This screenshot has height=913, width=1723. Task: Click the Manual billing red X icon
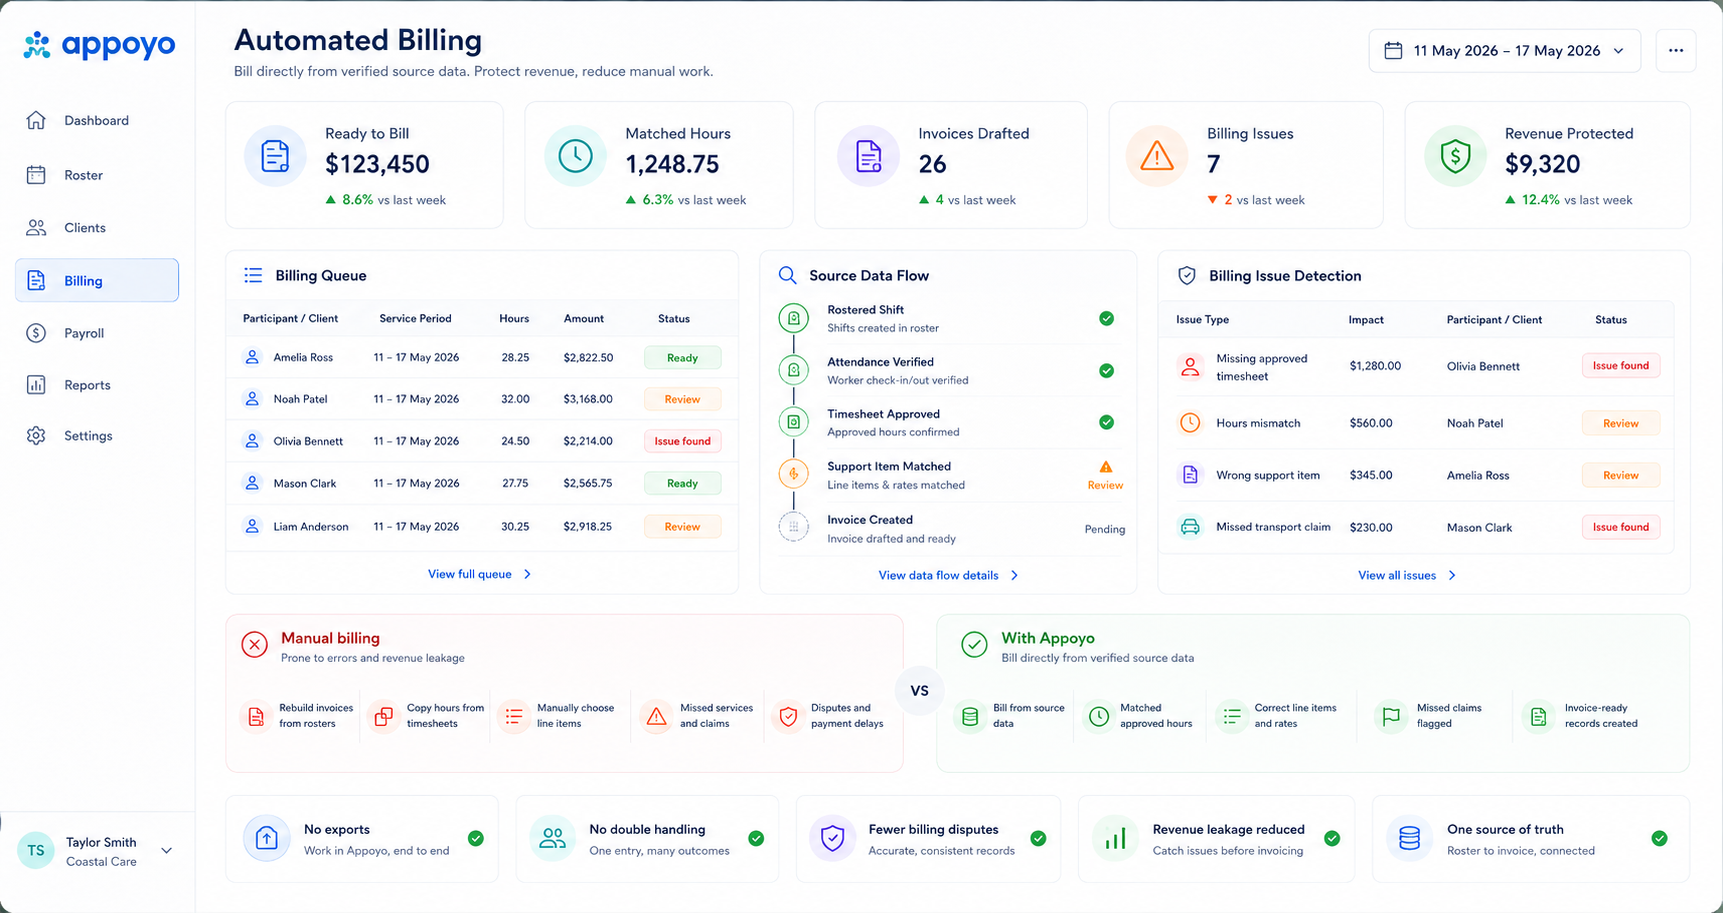pos(255,645)
